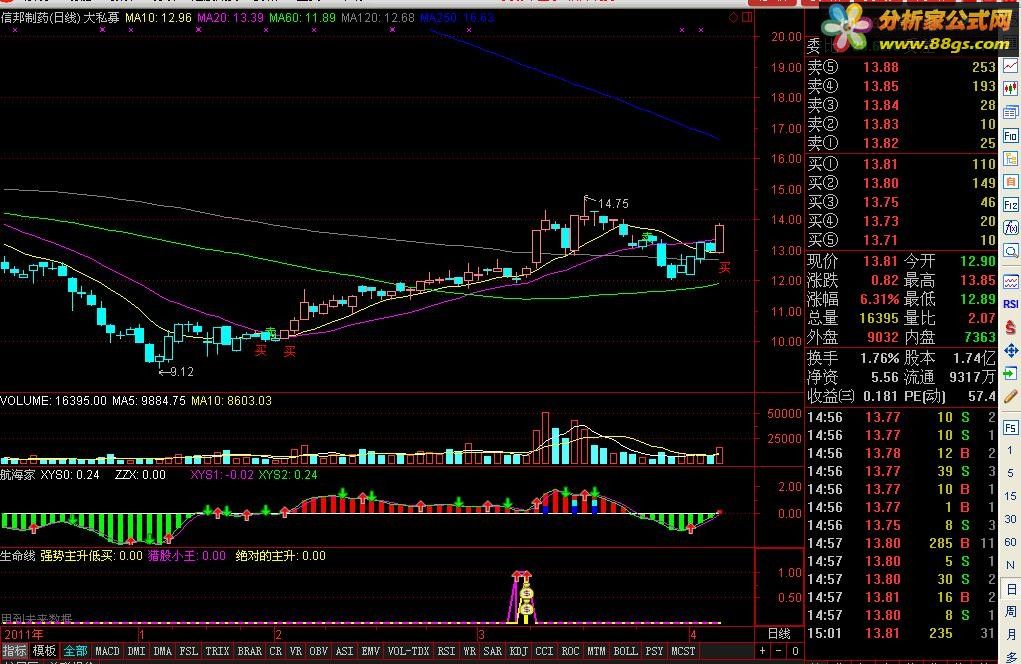
Task: Open the F10 company info icon
Action: pos(1011,135)
